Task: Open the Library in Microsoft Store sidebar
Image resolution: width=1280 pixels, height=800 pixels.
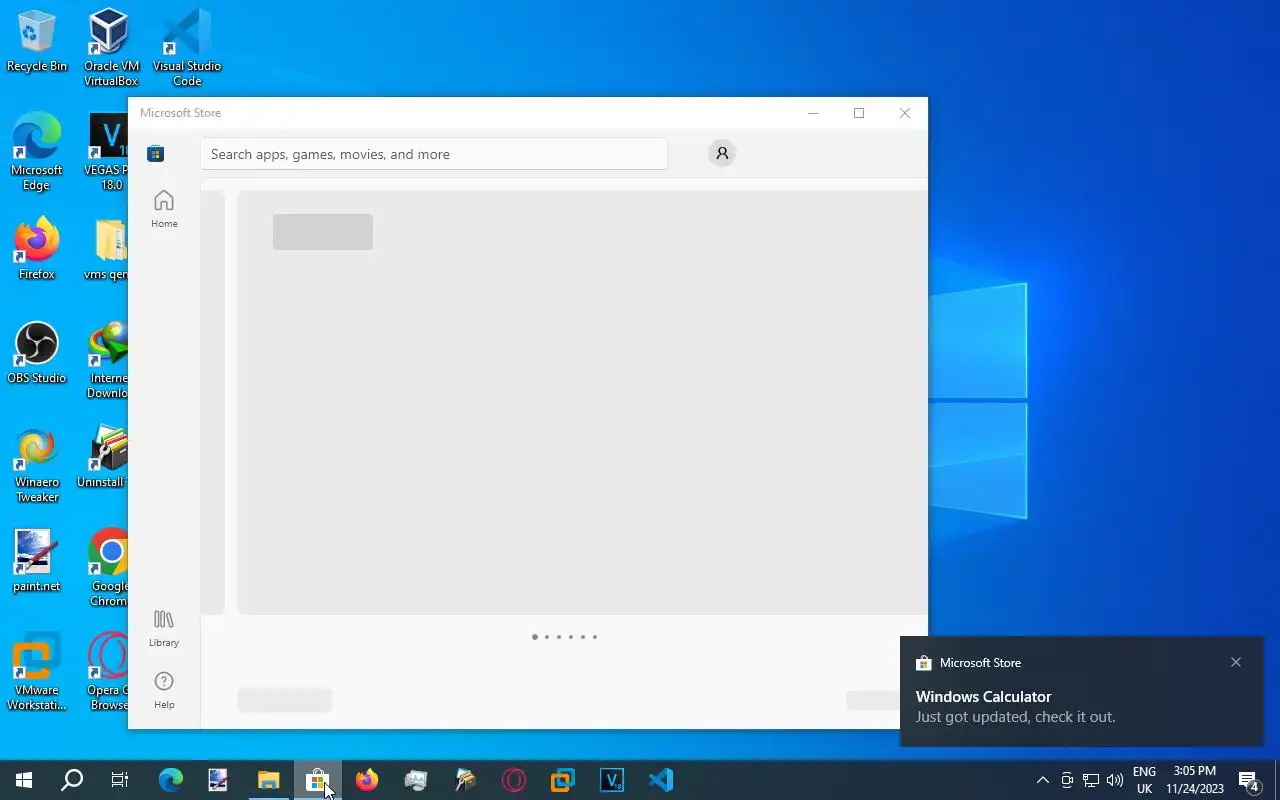Action: (x=164, y=628)
